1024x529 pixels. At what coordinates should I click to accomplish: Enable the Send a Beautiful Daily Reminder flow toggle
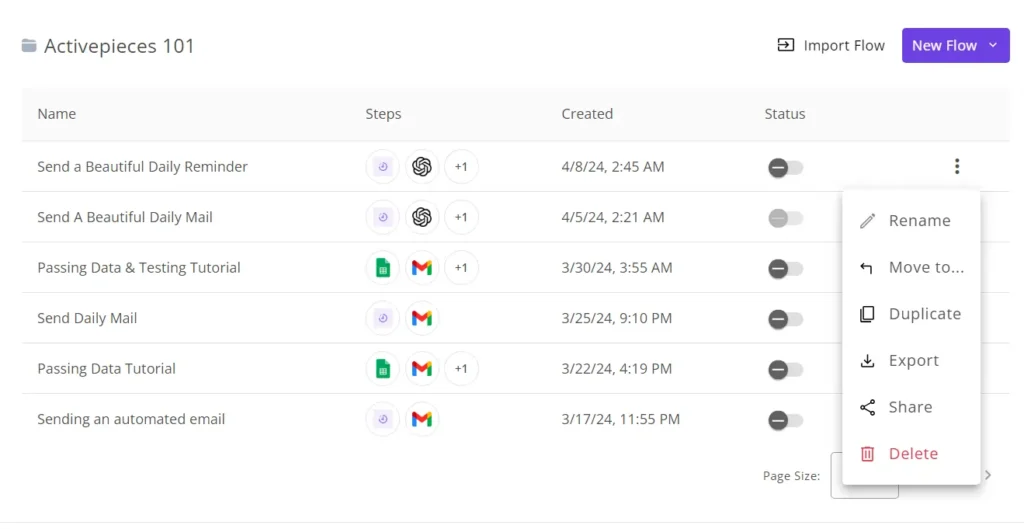(x=785, y=167)
